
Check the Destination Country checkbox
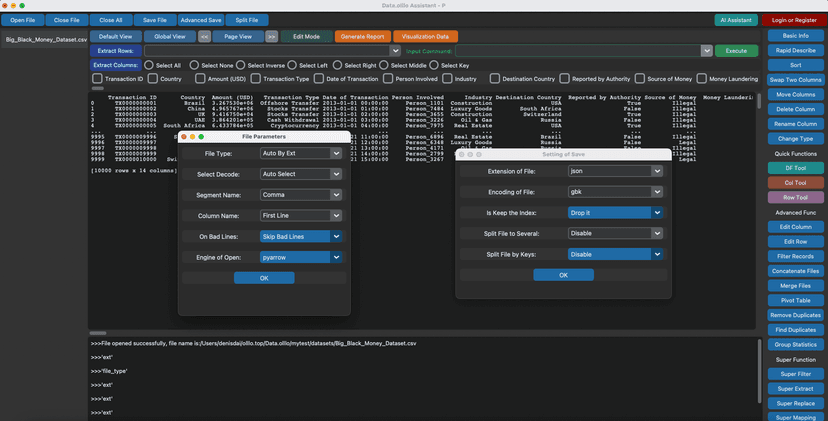pos(495,78)
